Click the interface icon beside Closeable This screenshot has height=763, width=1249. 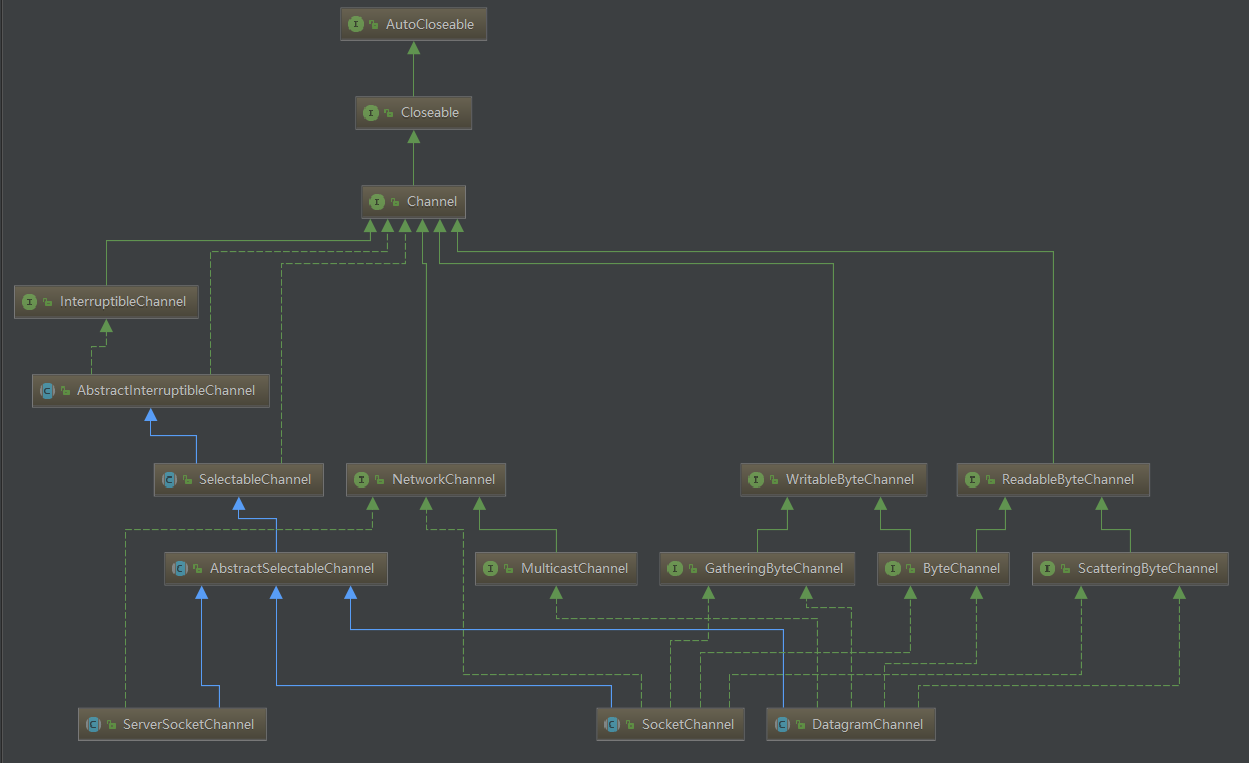point(371,113)
